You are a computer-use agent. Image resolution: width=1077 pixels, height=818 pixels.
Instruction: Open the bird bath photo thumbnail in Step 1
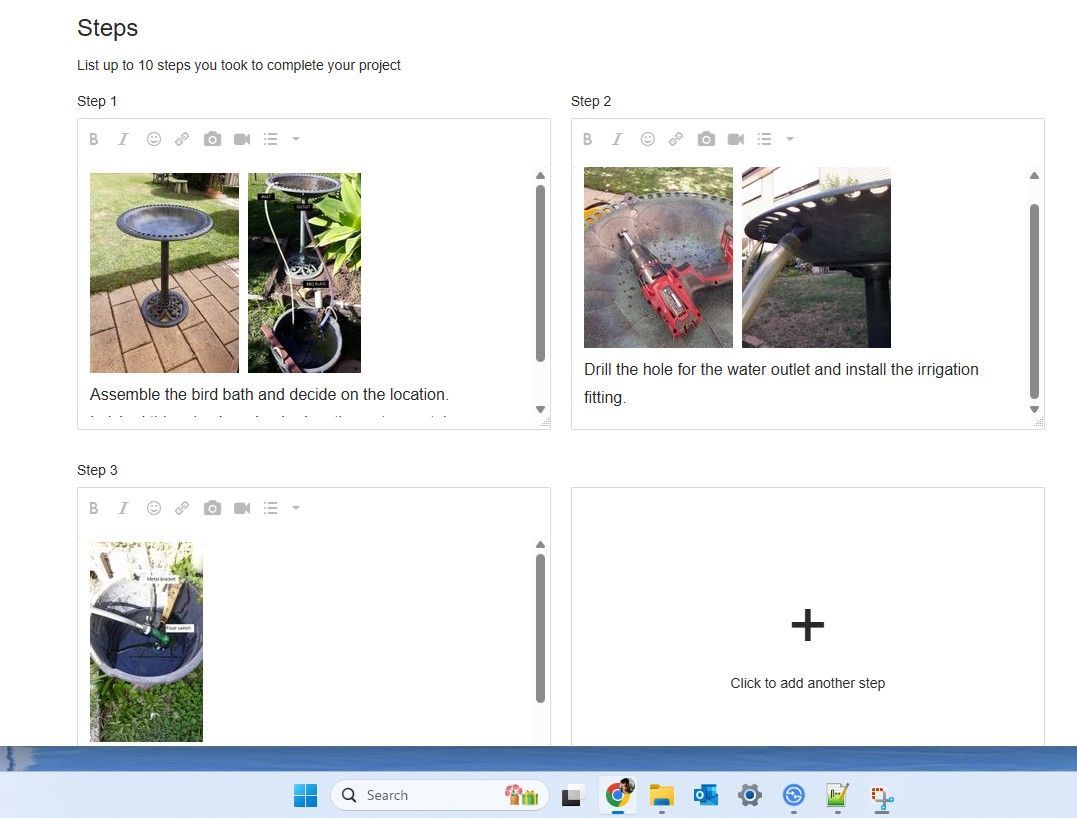(163, 272)
